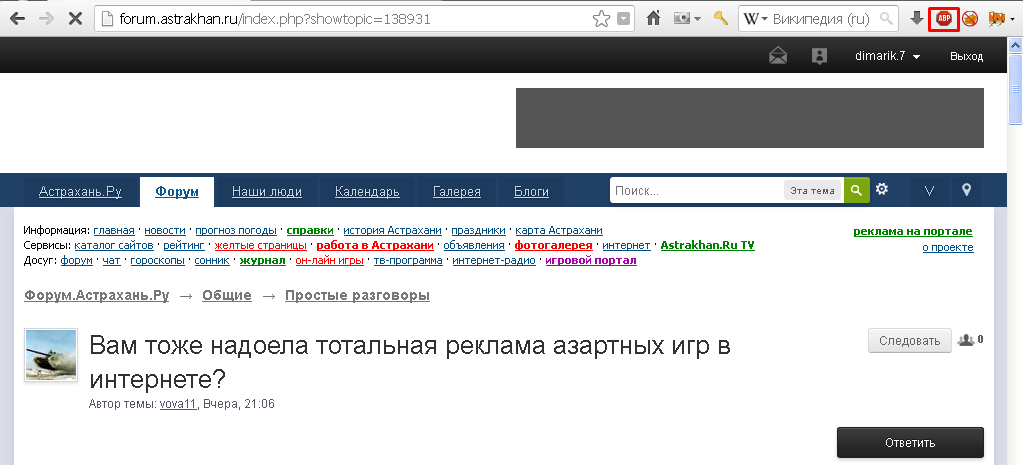Open the Календарь tab

367,192
